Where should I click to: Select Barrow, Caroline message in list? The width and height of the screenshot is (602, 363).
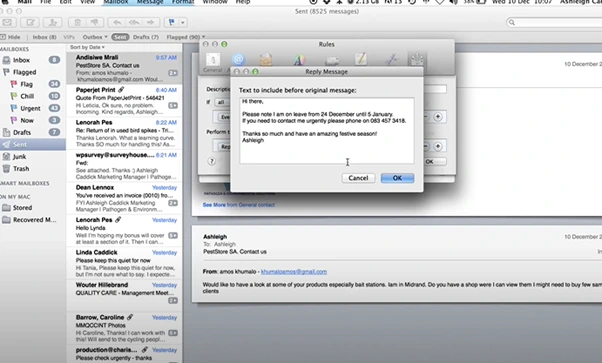(x=124, y=328)
